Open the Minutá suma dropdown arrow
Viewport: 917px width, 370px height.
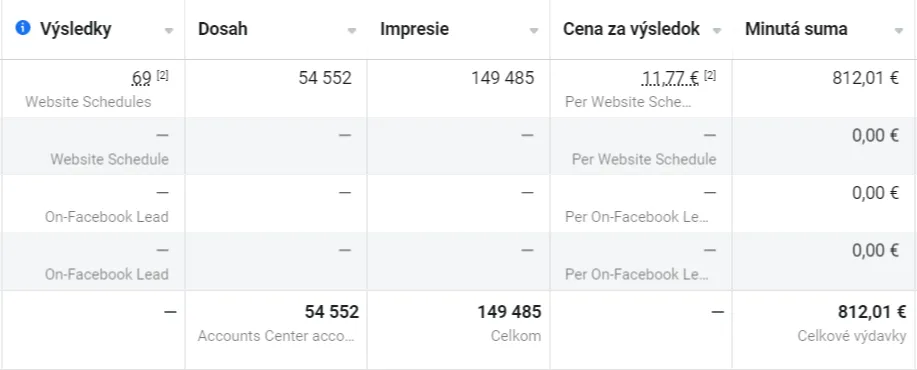tap(899, 31)
